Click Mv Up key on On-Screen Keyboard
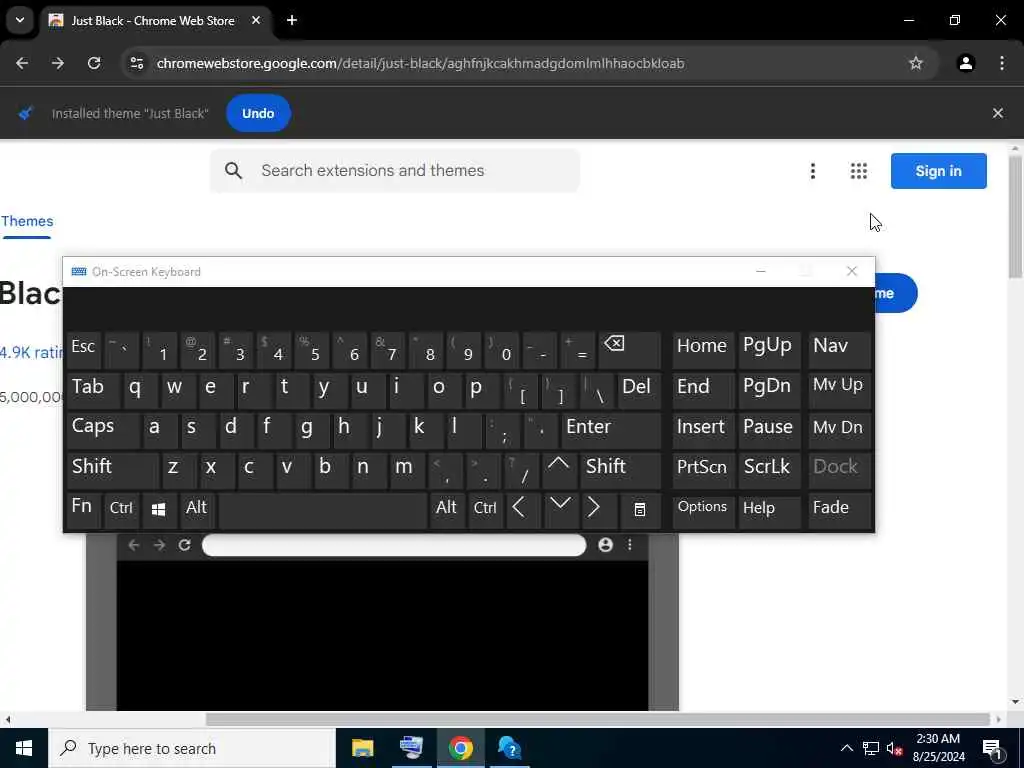 [839, 390]
